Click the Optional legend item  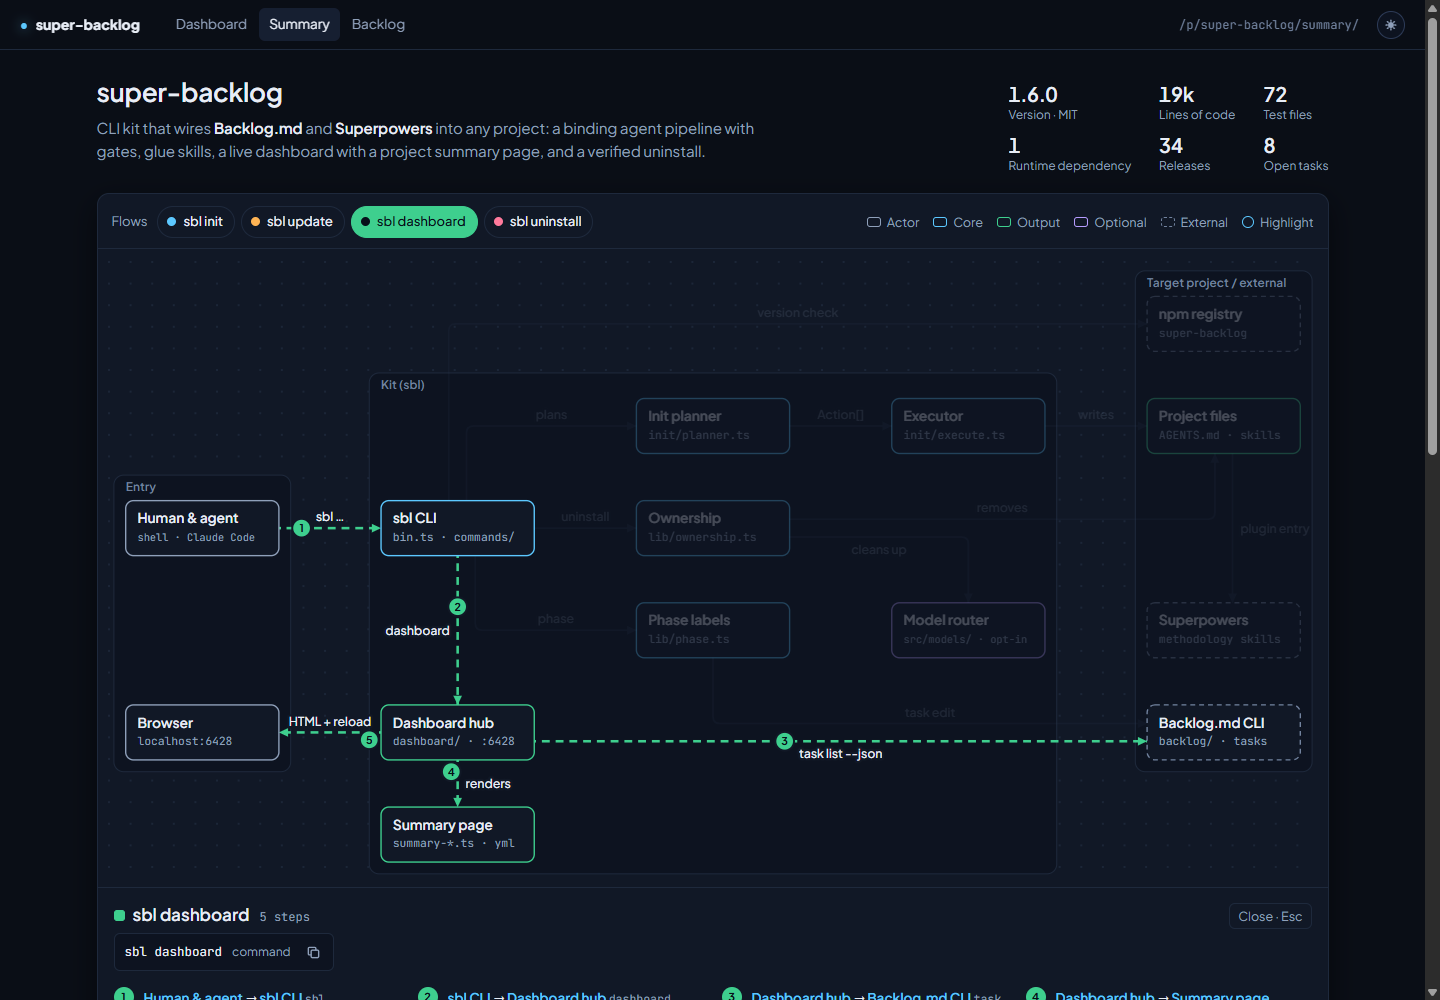(x=1110, y=223)
